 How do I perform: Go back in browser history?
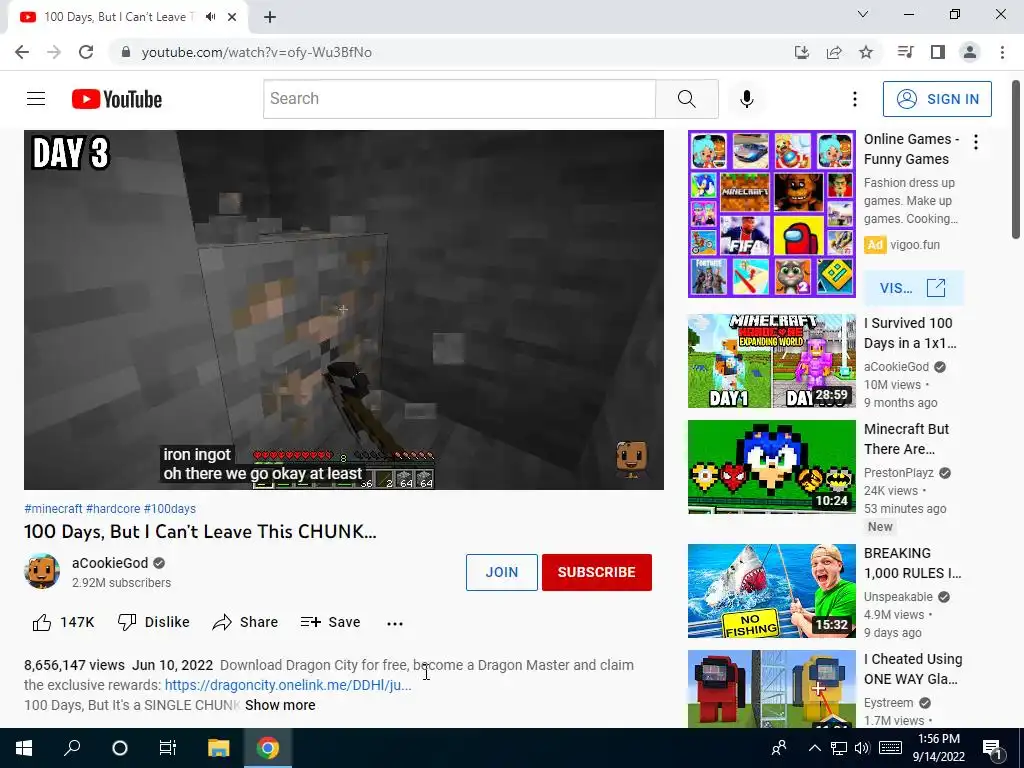(x=22, y=52)
